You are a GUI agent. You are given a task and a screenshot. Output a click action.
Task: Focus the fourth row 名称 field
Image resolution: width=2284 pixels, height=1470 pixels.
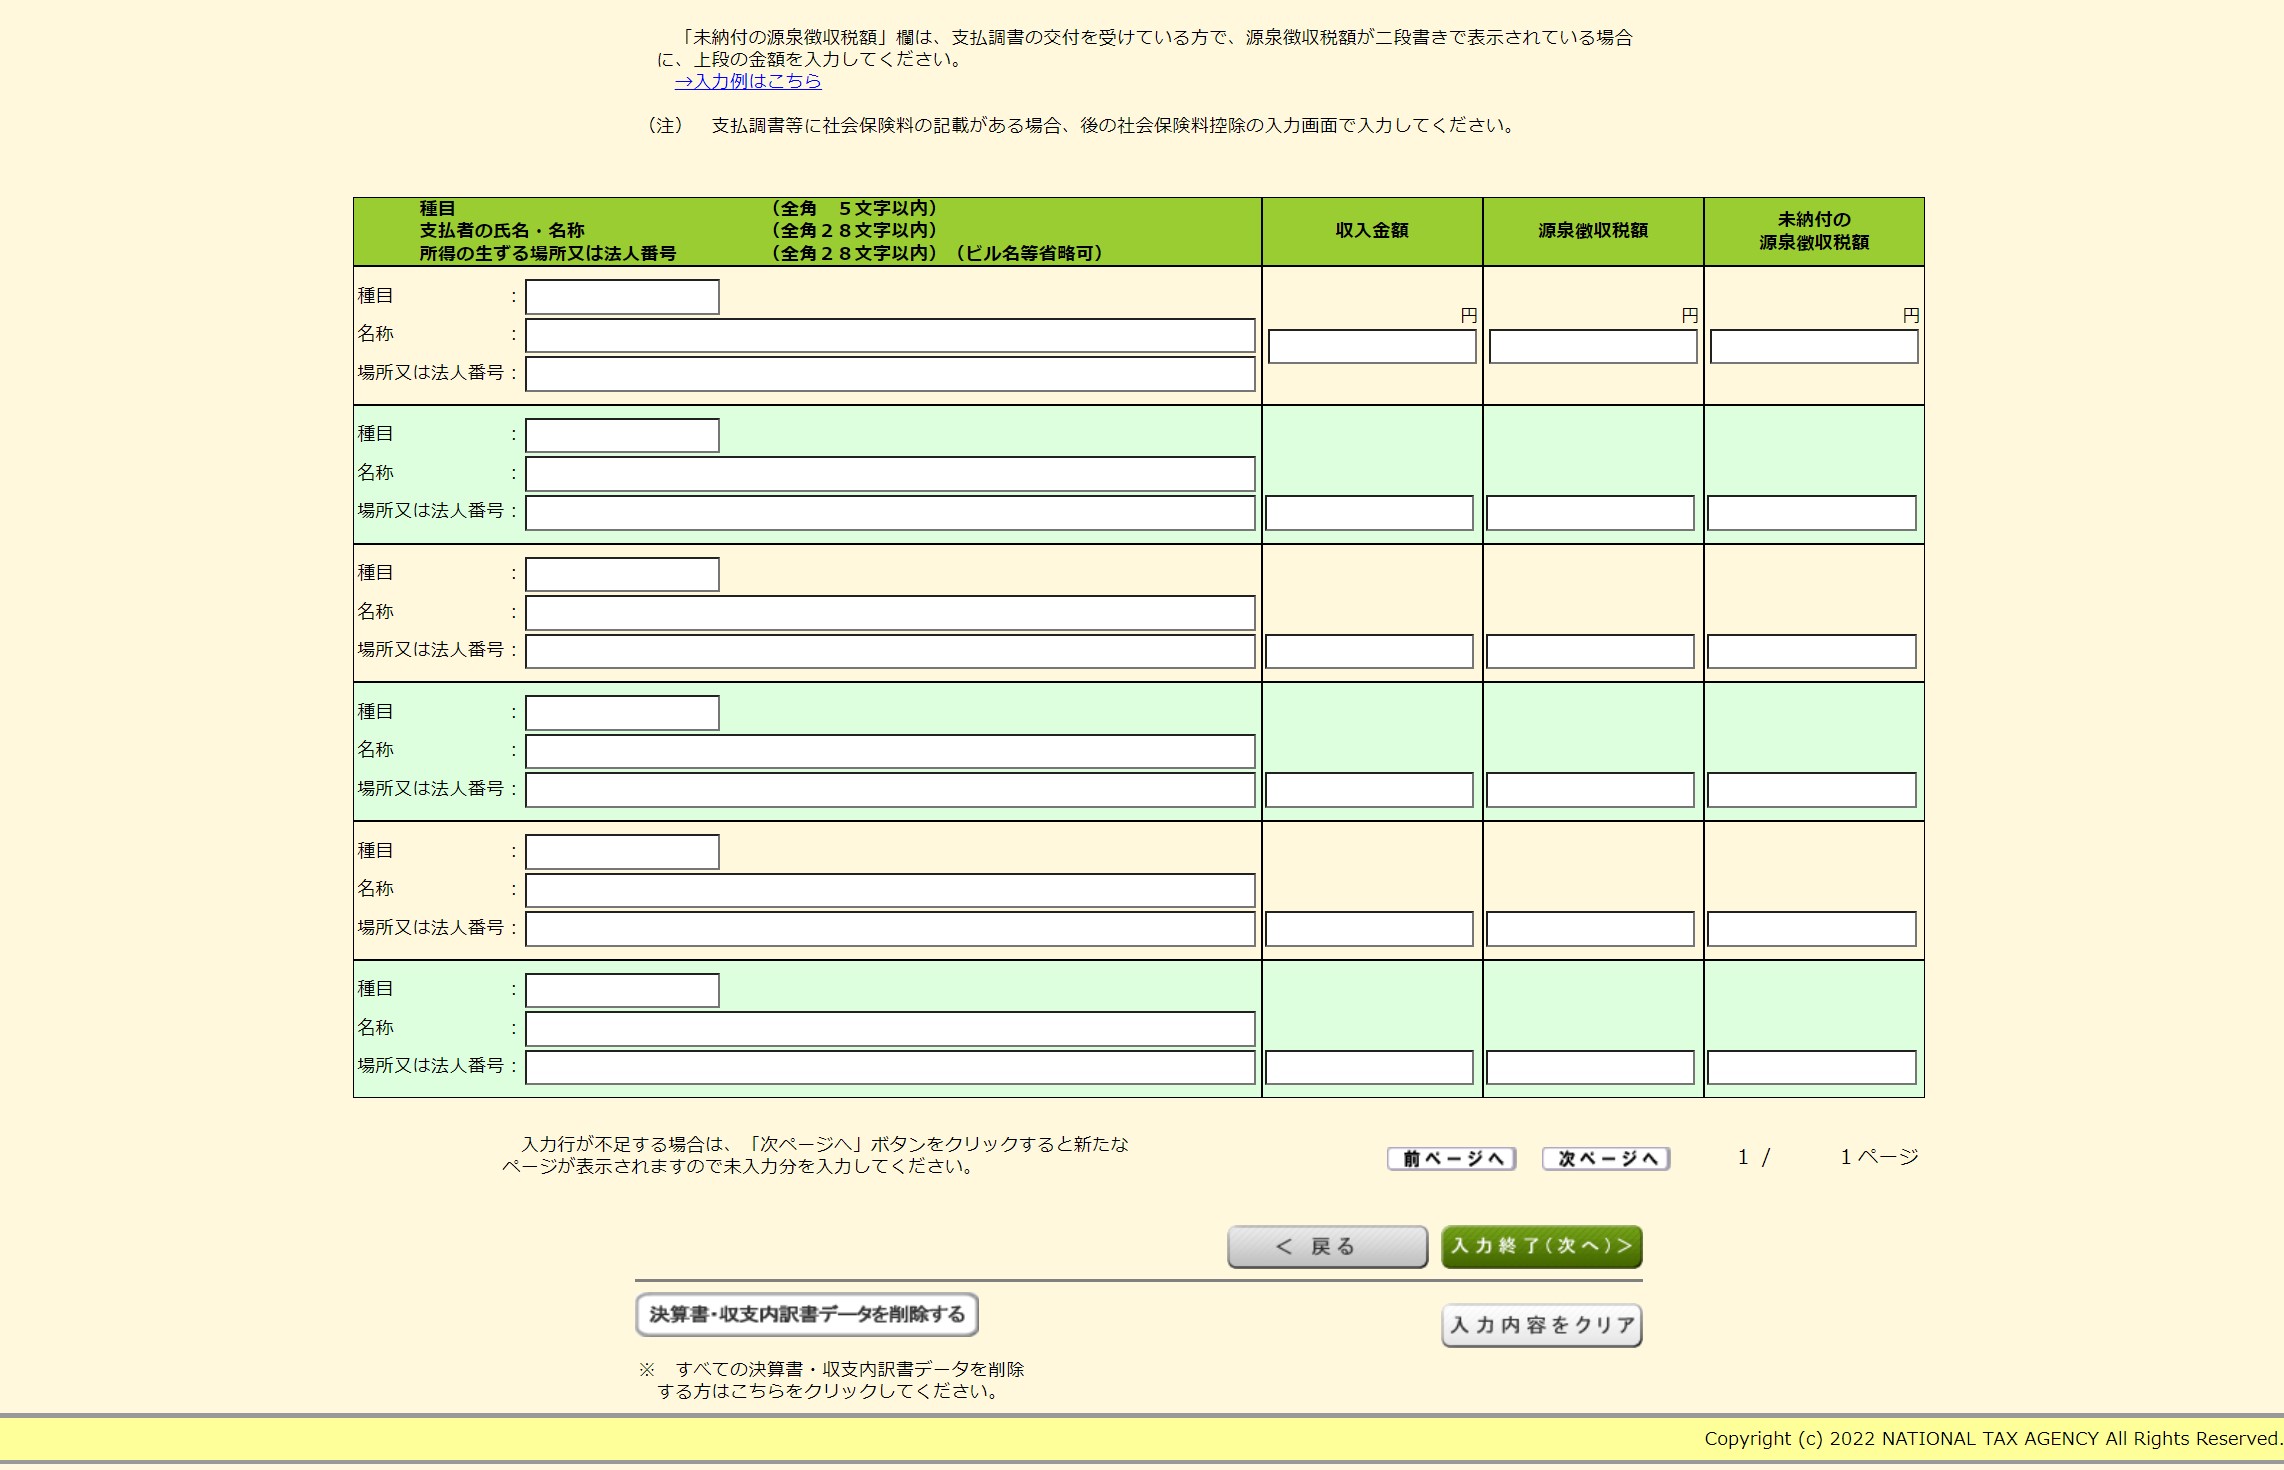pos(890,751)
